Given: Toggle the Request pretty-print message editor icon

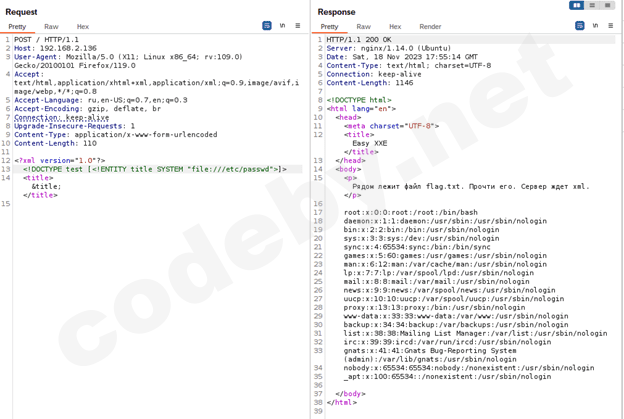Looking at the screenshot, I should click(267, 26).
